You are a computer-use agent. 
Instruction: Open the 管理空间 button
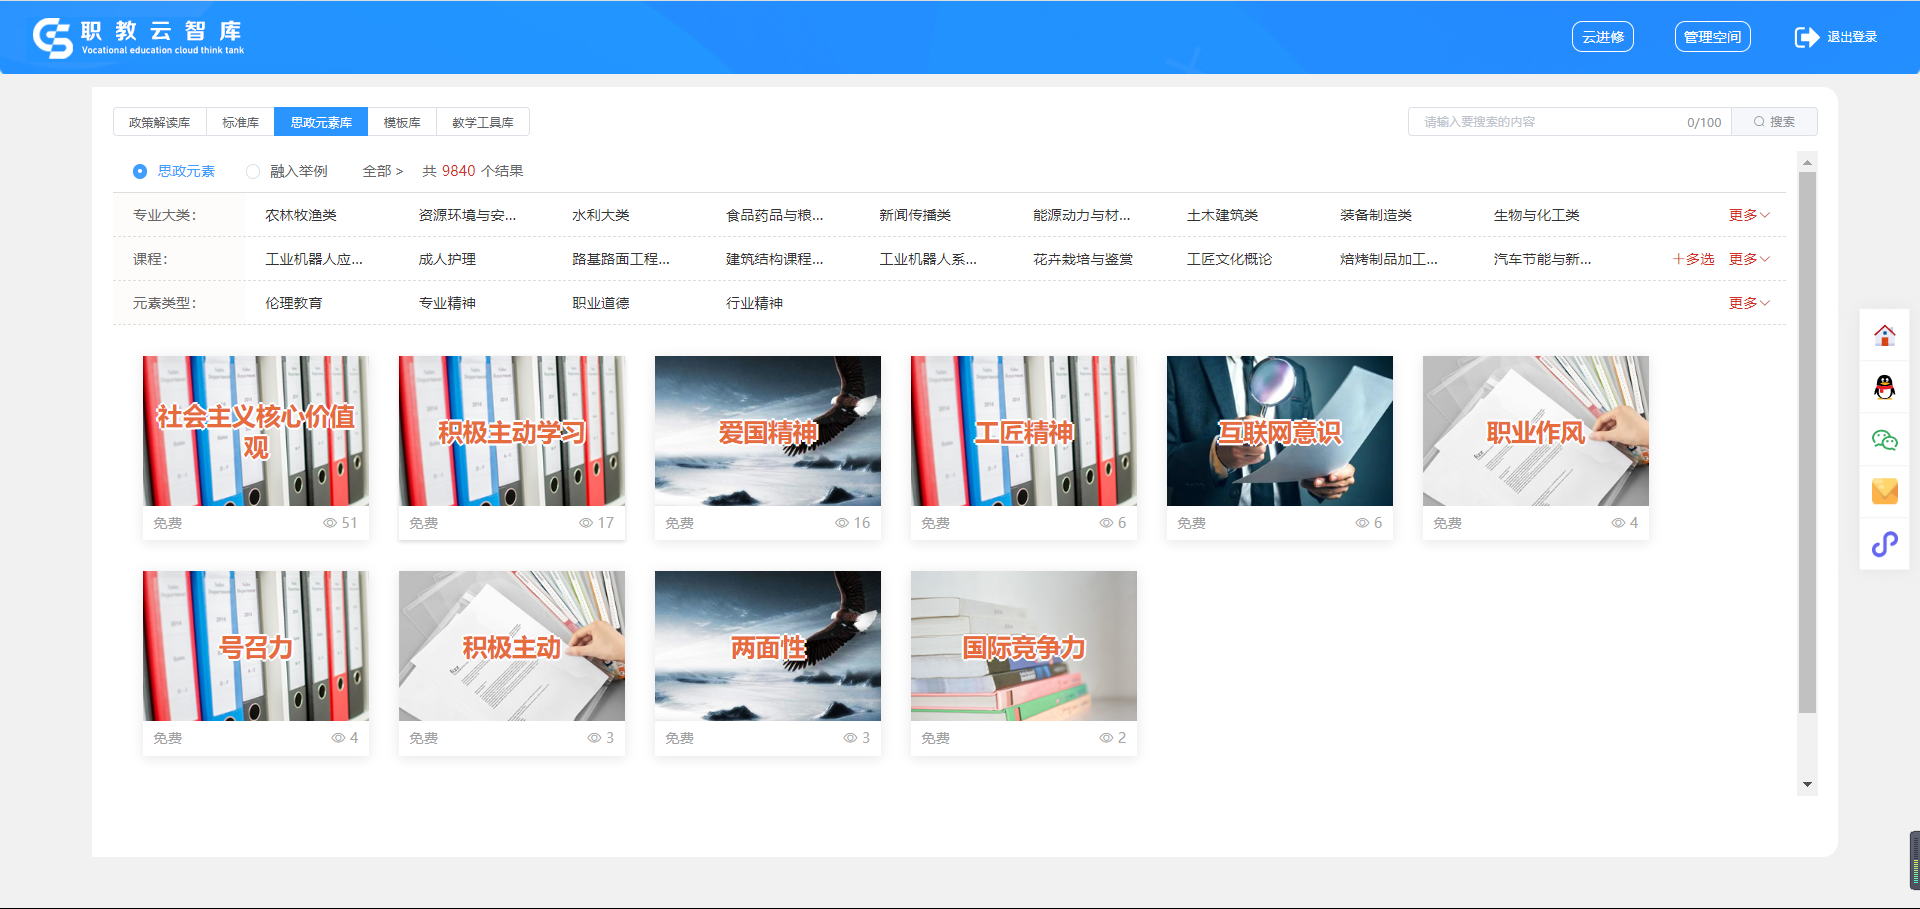(1712, 37)
